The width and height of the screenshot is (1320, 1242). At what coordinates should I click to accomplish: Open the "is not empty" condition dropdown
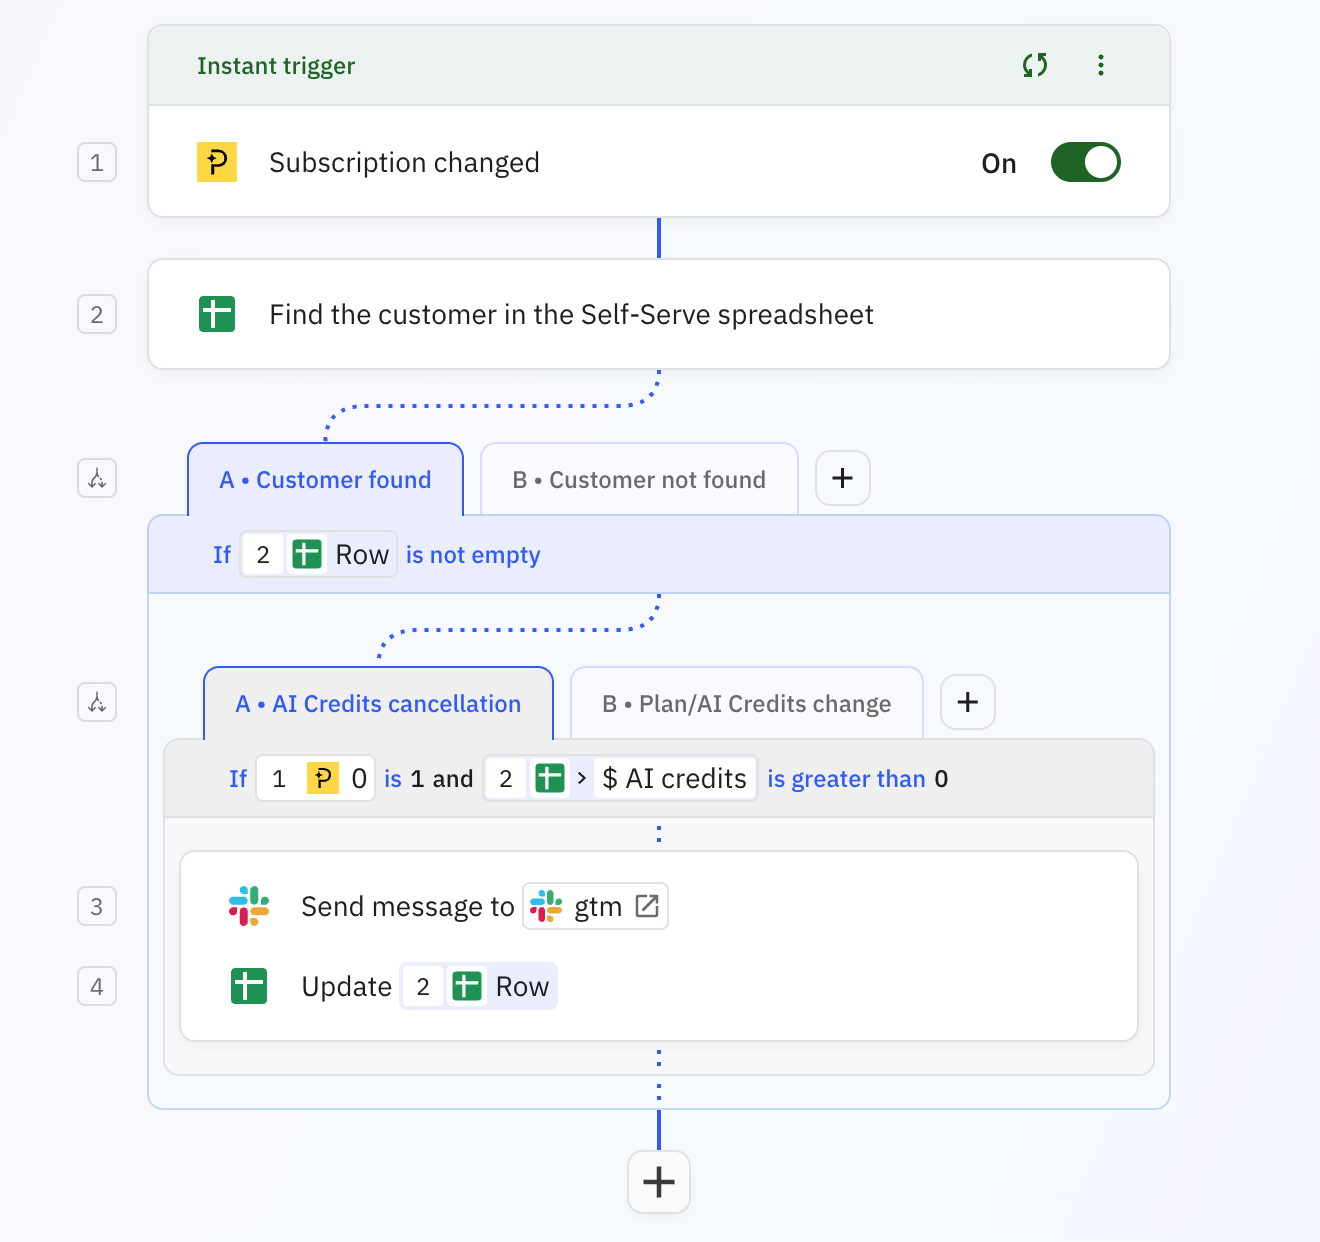point(473,554)
